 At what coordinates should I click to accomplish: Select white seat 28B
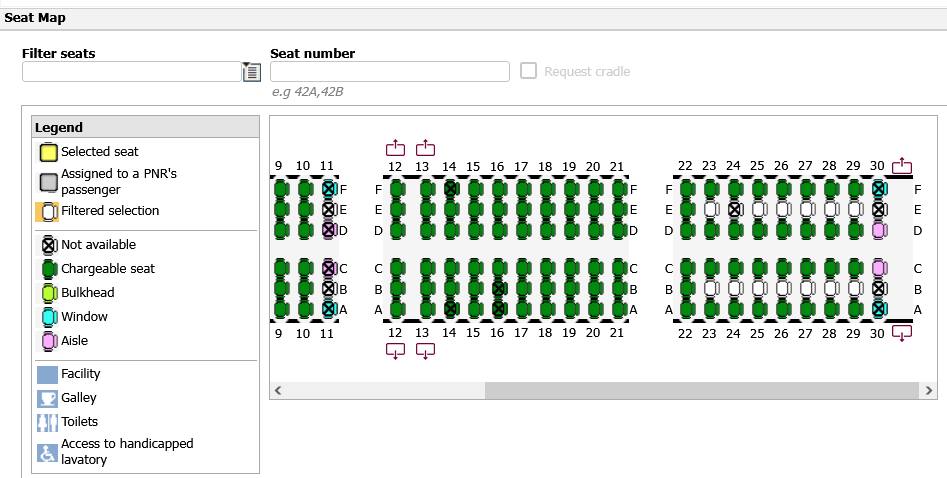(831, 289)
